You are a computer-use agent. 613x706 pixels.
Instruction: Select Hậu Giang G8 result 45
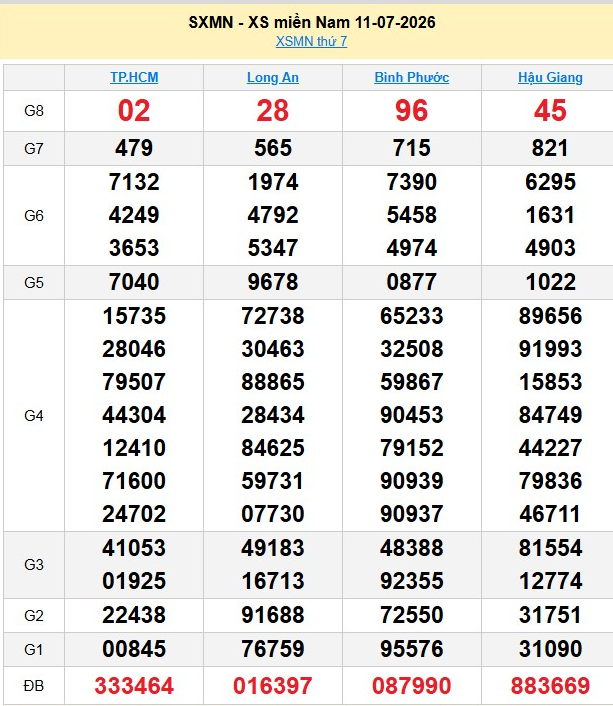click(x=550, y=111)
